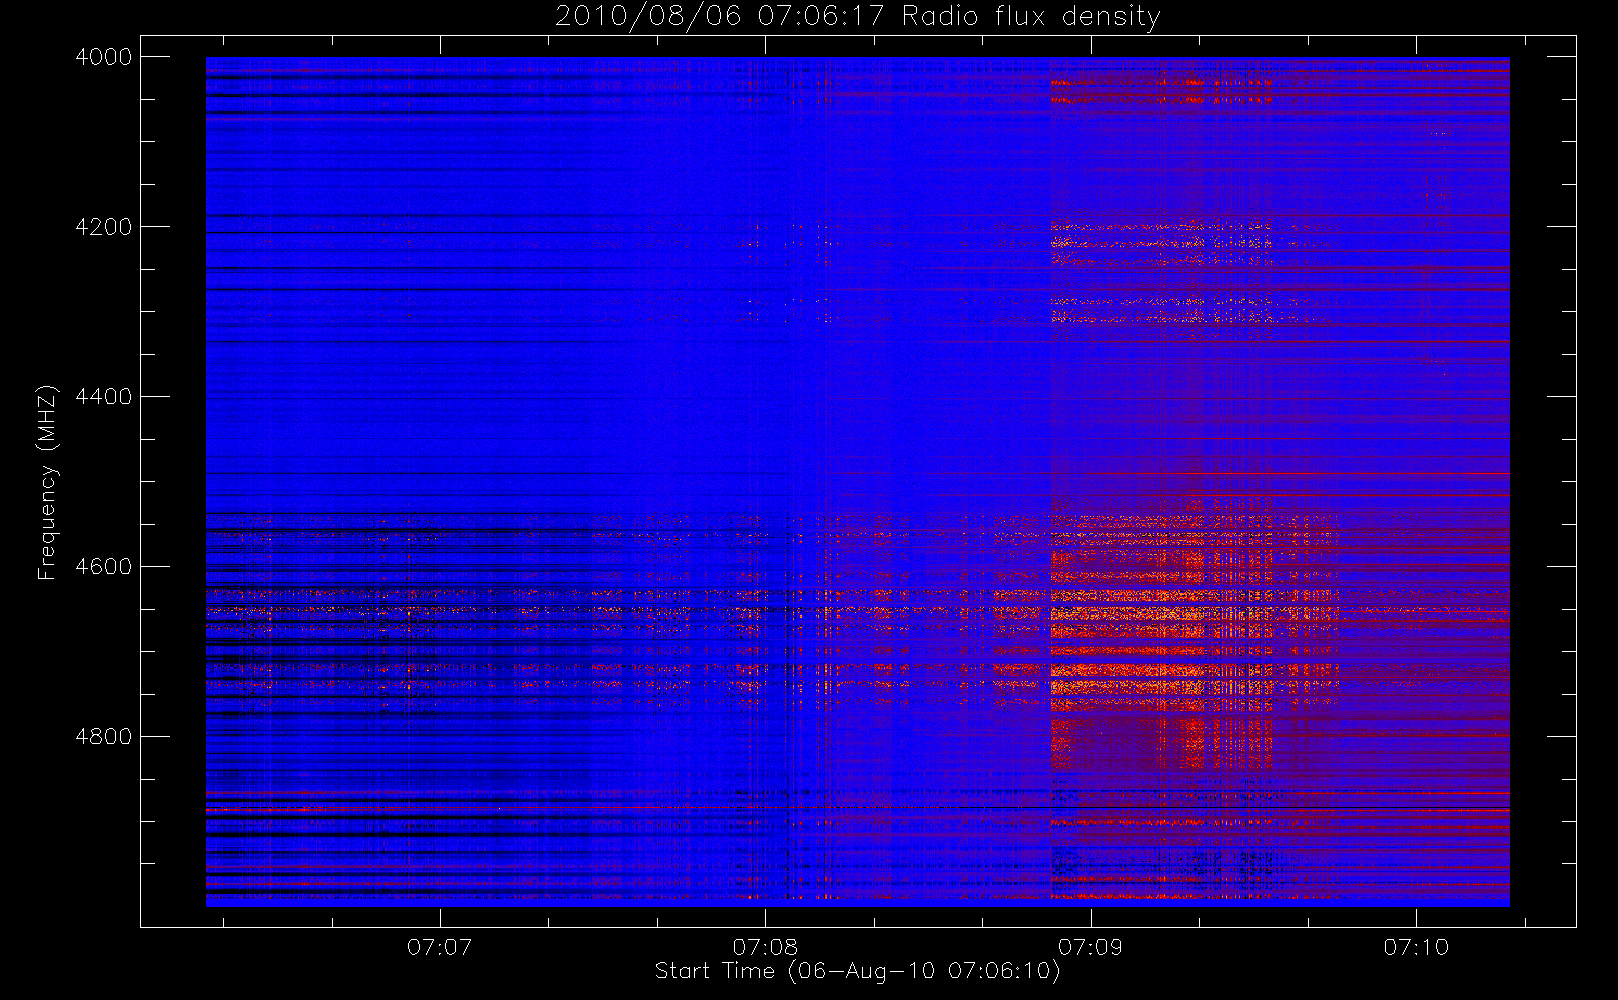Select the 4800 frequency tick label
Image resolution: width=1618 pixels, height=1000 pixels.
[104, 737]
